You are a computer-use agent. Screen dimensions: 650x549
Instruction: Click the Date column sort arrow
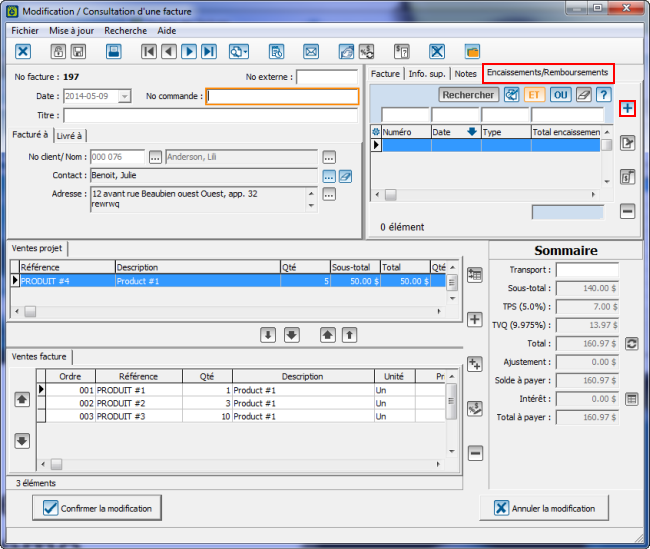point(471,132)
